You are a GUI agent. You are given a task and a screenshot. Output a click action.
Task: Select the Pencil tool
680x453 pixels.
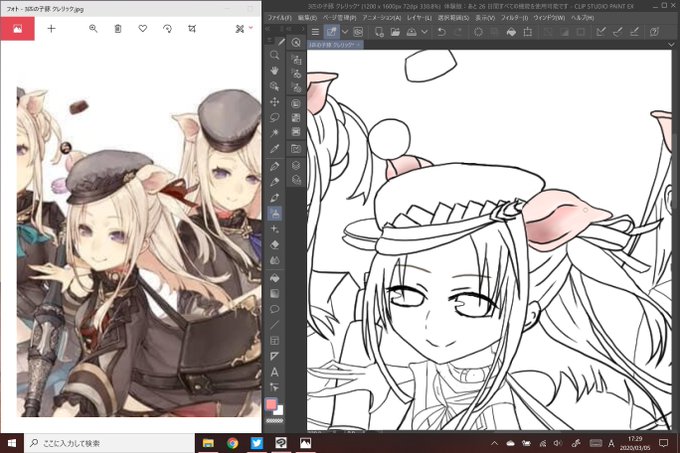click(275, 182)
